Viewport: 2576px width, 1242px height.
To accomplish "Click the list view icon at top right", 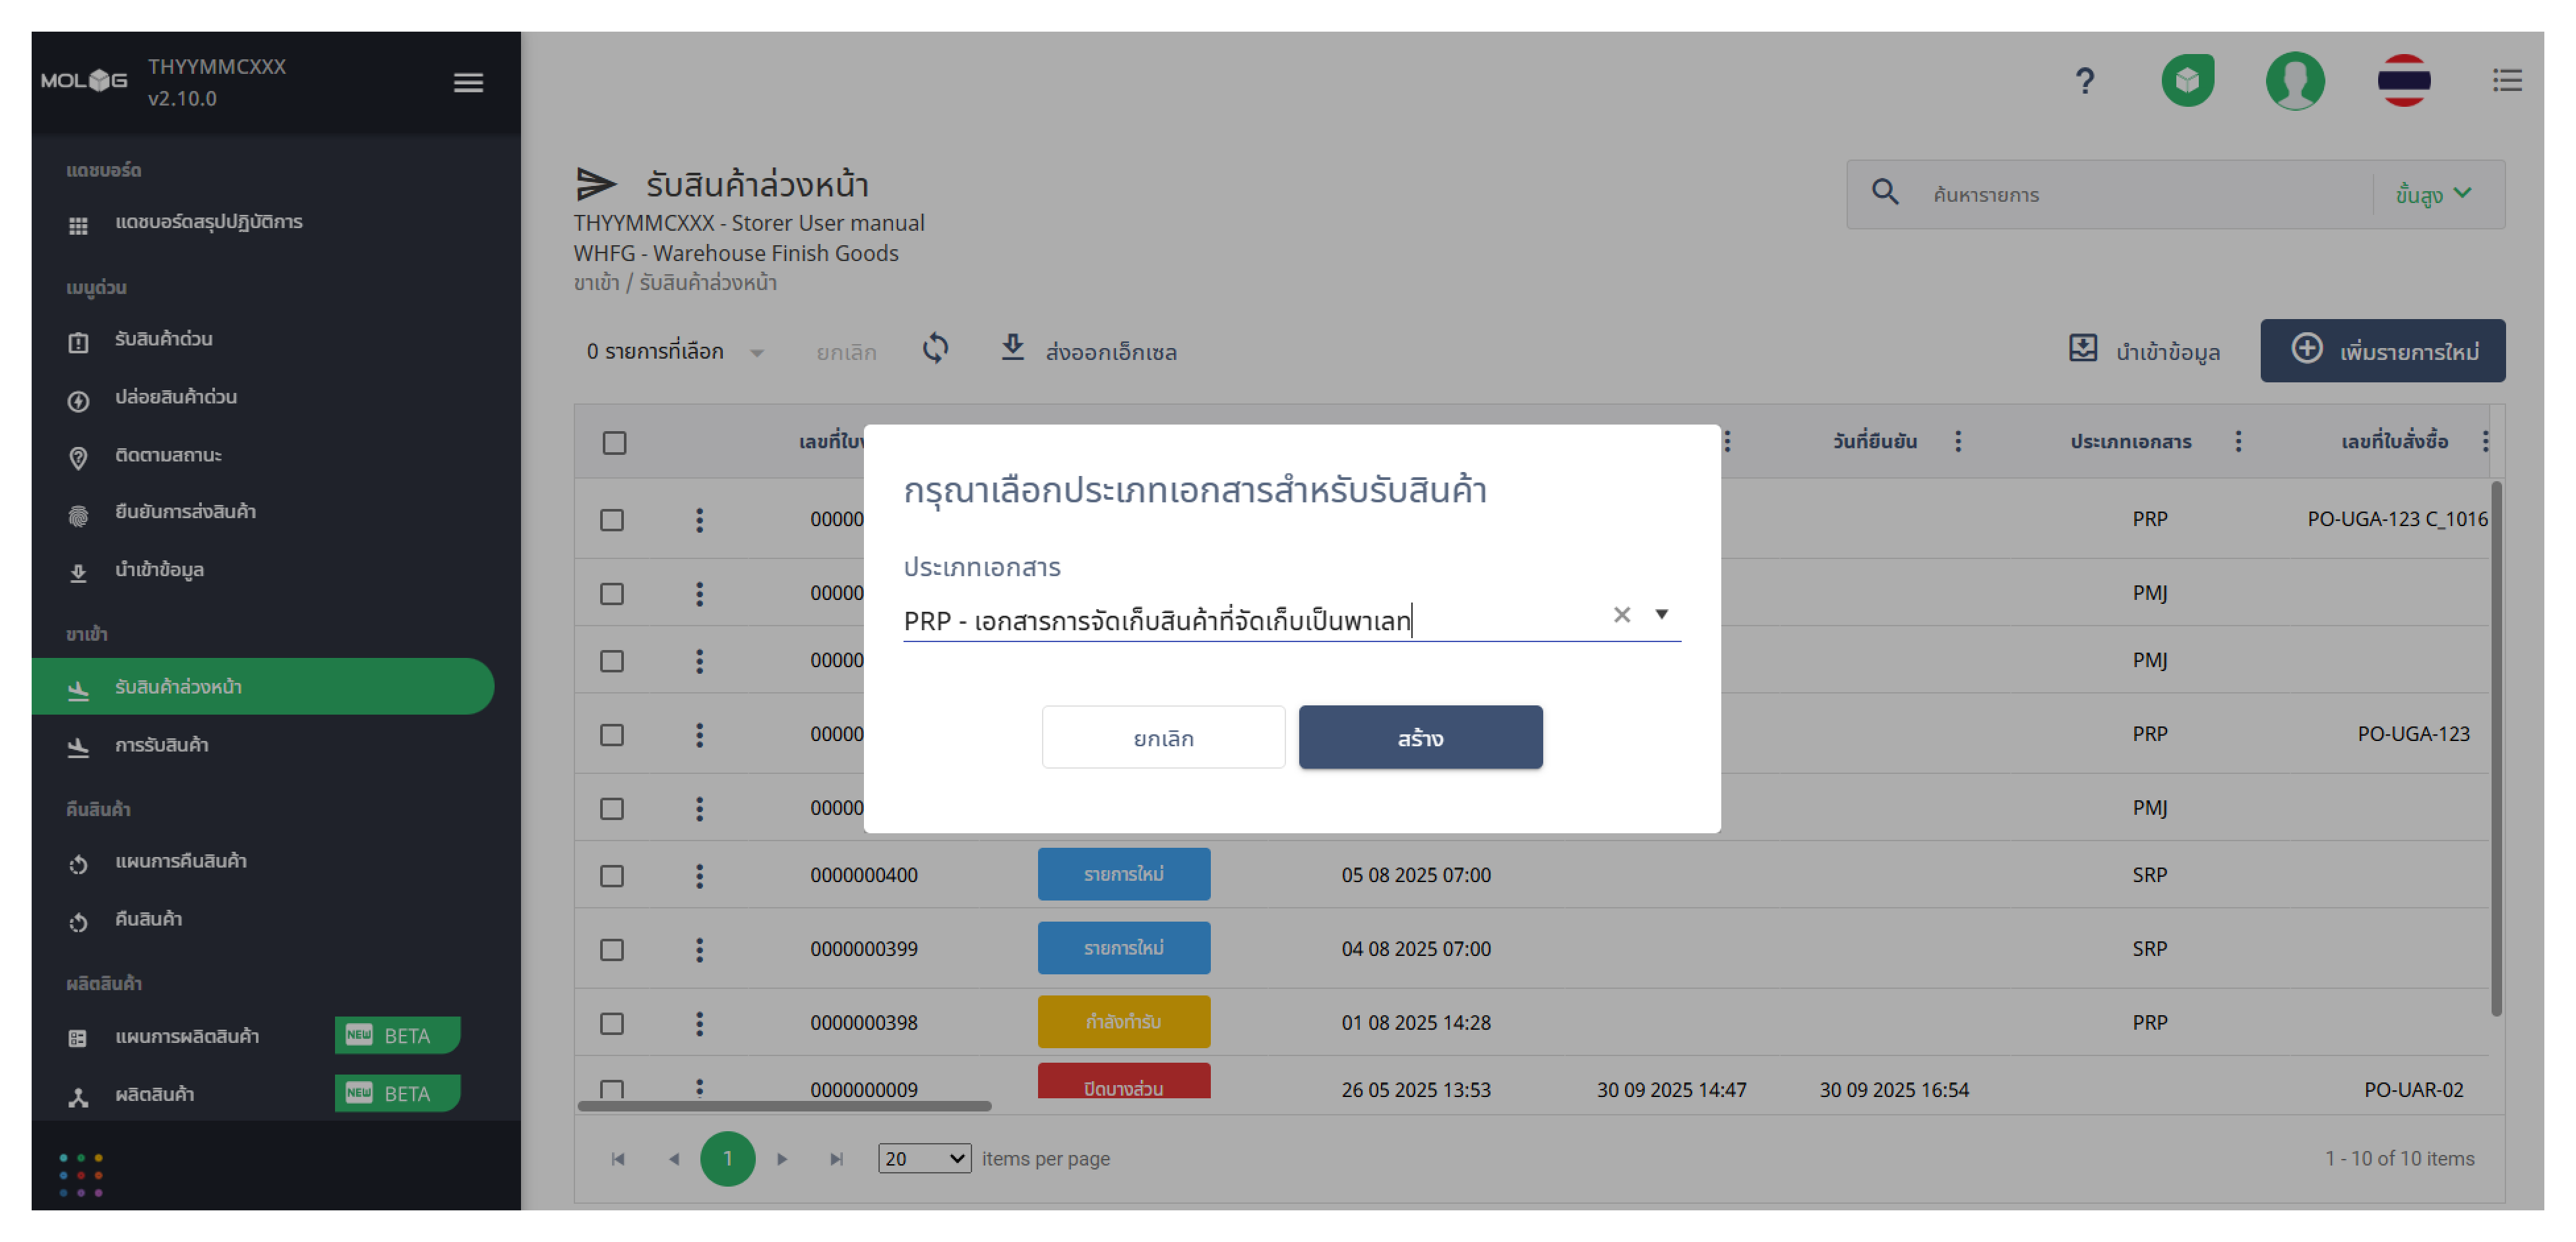I will pos(2506,81).
